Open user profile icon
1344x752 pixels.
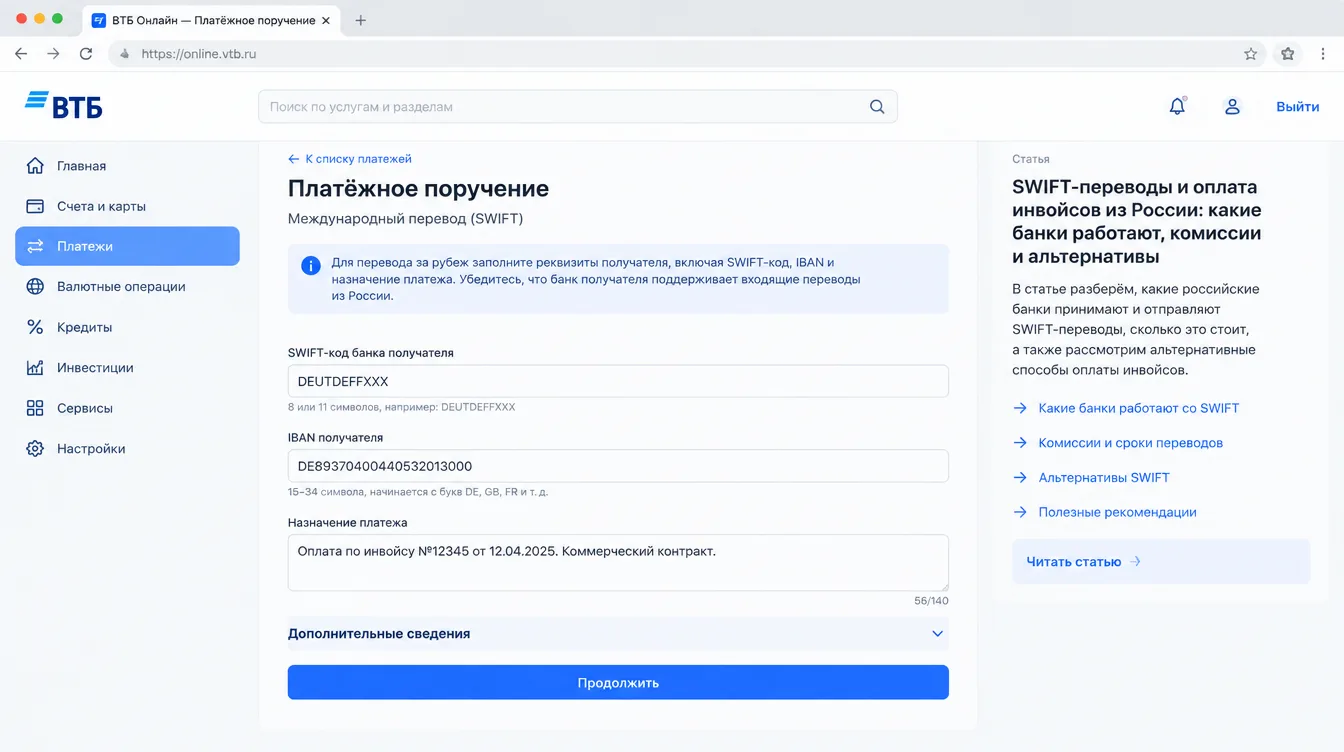click(1232, 106)
